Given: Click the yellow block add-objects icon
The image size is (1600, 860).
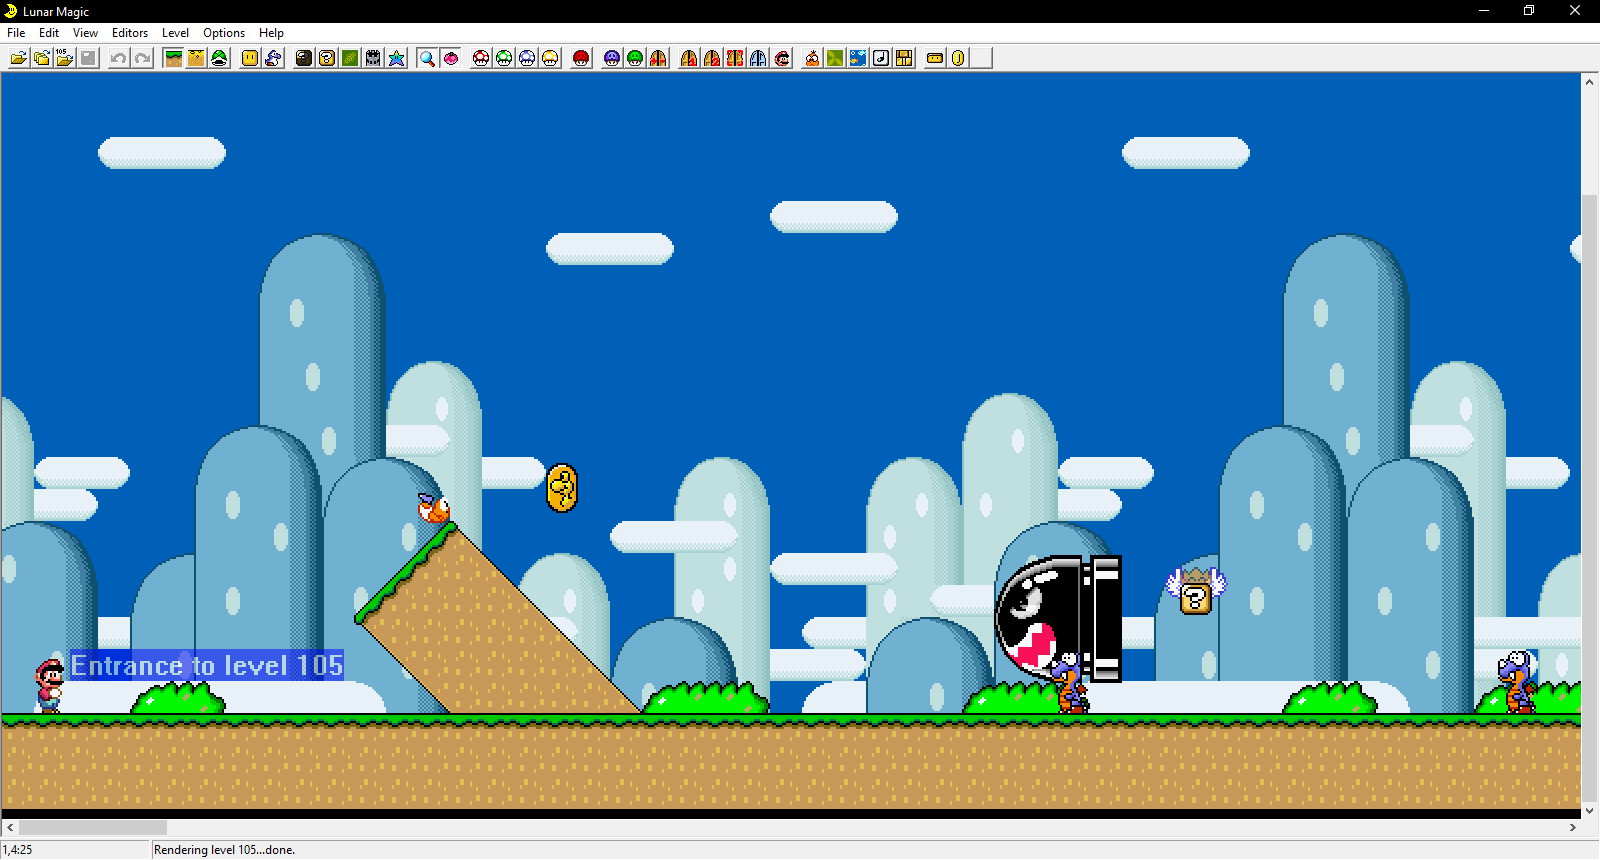Looking at the screenshot, I should [x=250, y=58].
